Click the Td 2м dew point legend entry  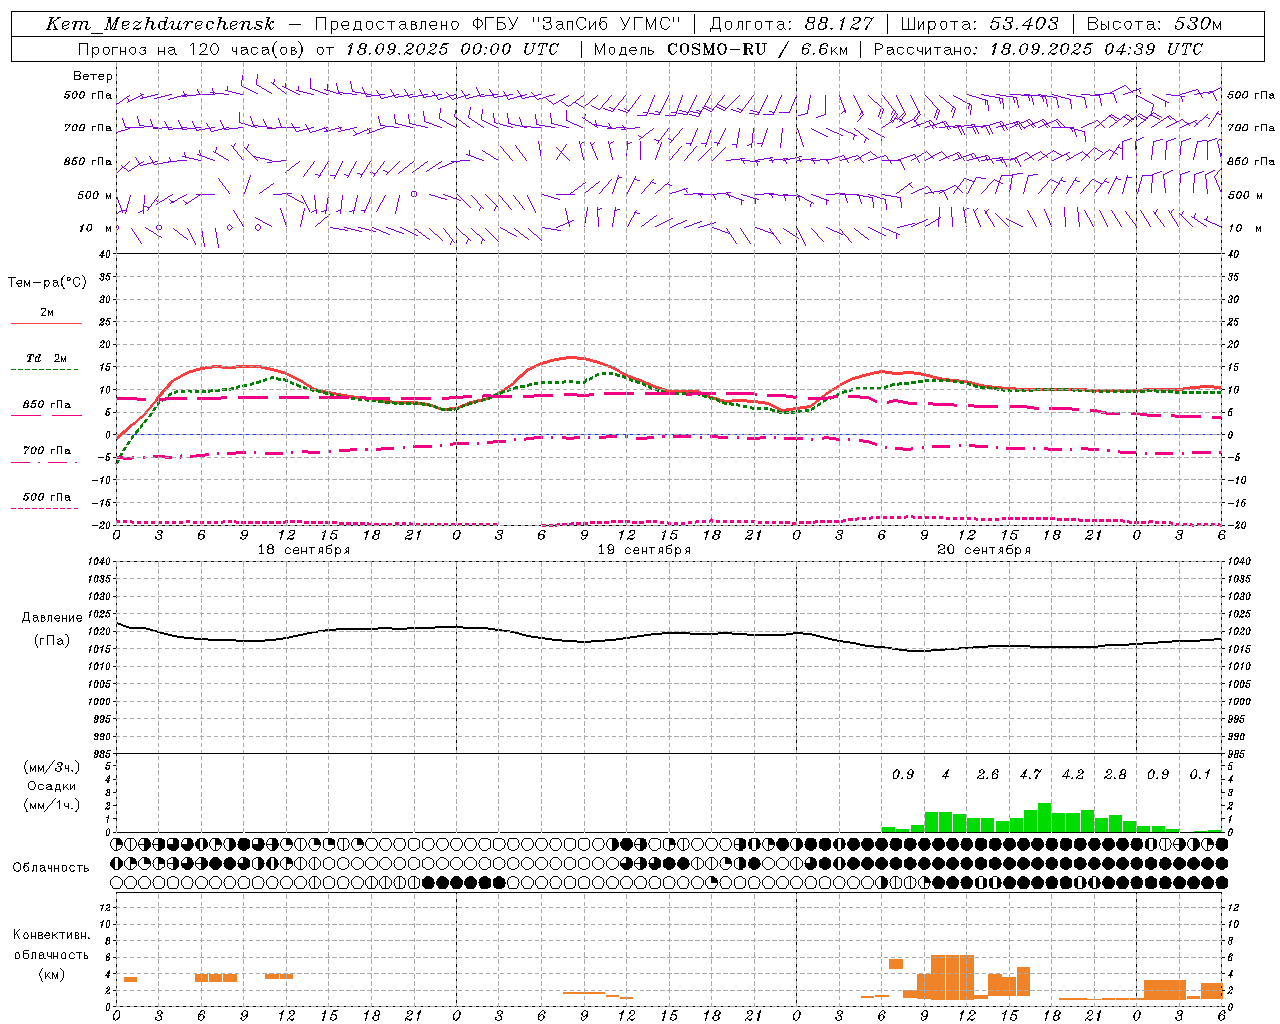47,358
